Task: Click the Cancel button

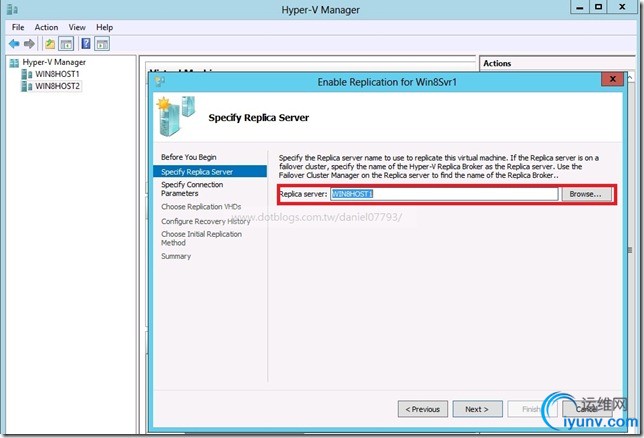Action: click(586, 409)
